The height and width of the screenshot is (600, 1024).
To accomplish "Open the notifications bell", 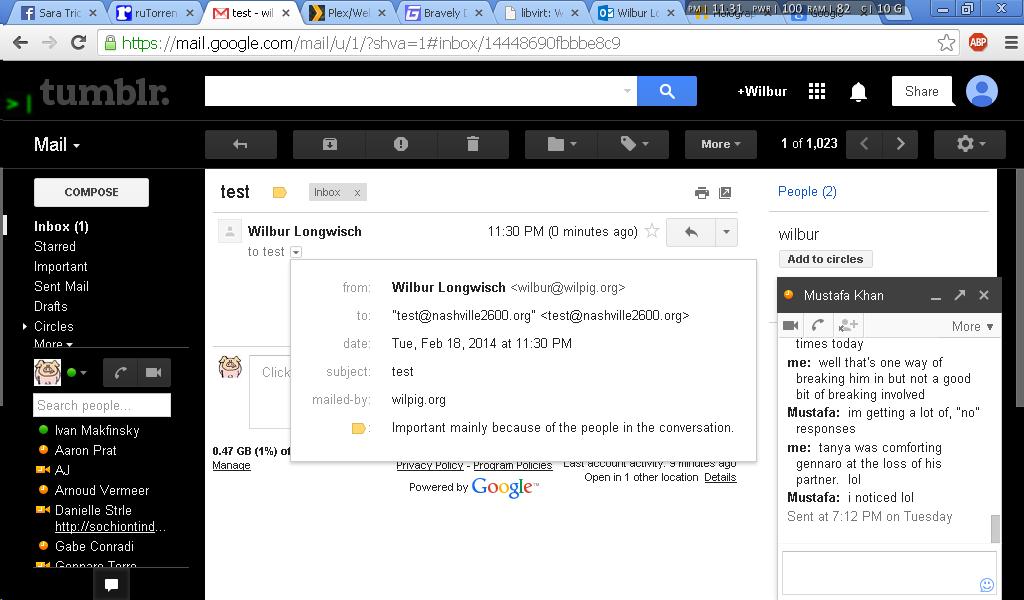I will (858, 92).
